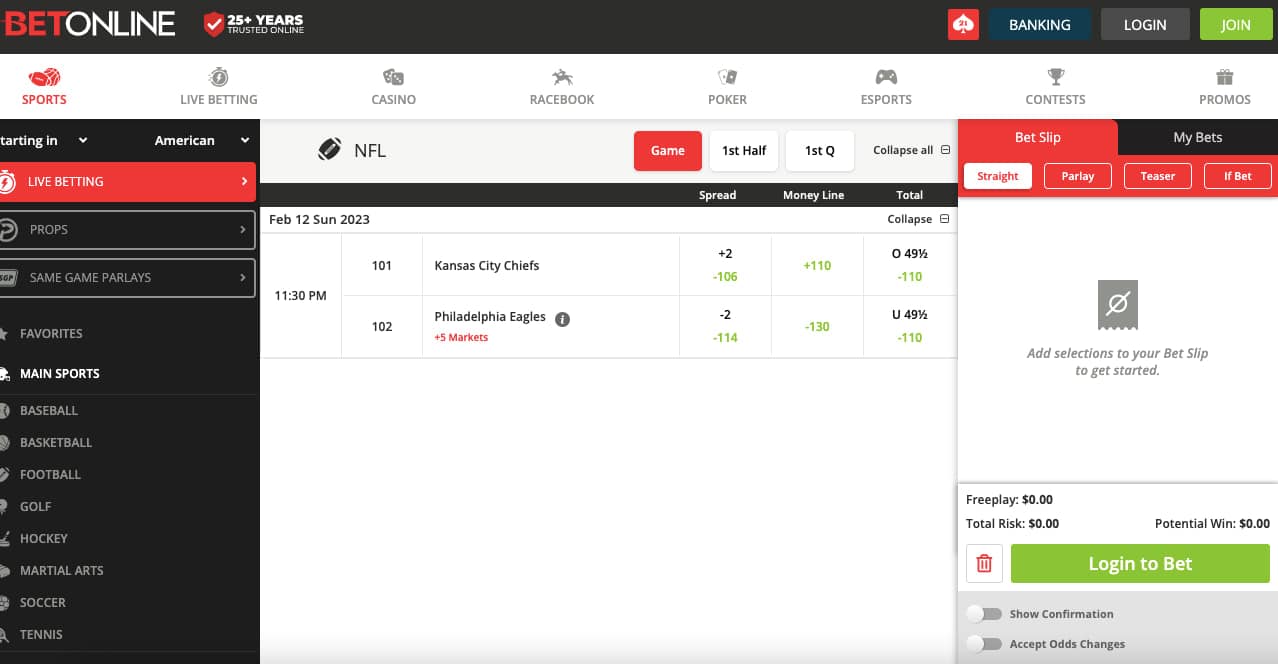This screenshot has width=1278, height=664.
Task: Open the Casino dice icon
Action: (393, 77)
